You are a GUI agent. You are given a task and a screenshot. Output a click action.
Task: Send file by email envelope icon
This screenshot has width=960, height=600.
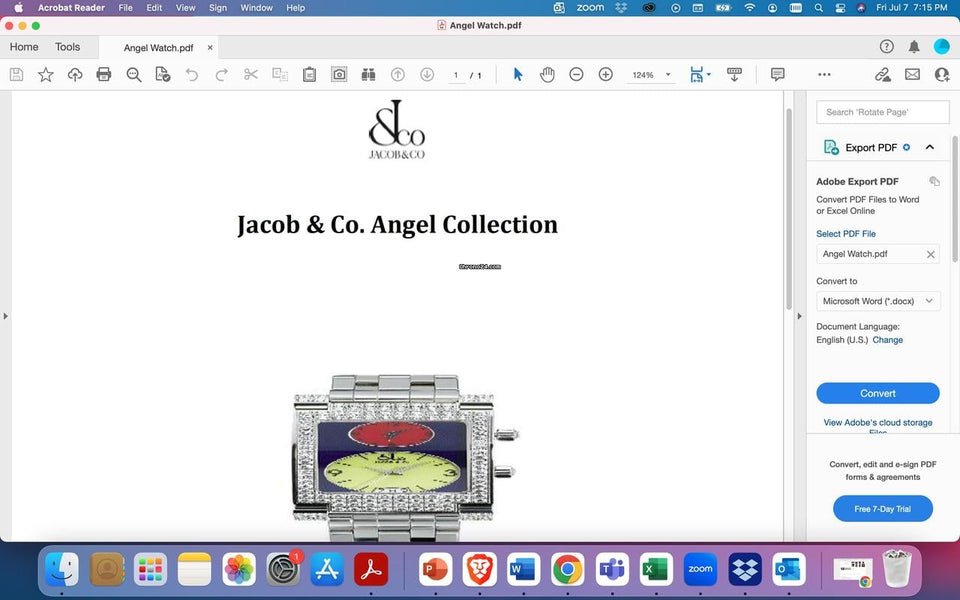(912, 75)
